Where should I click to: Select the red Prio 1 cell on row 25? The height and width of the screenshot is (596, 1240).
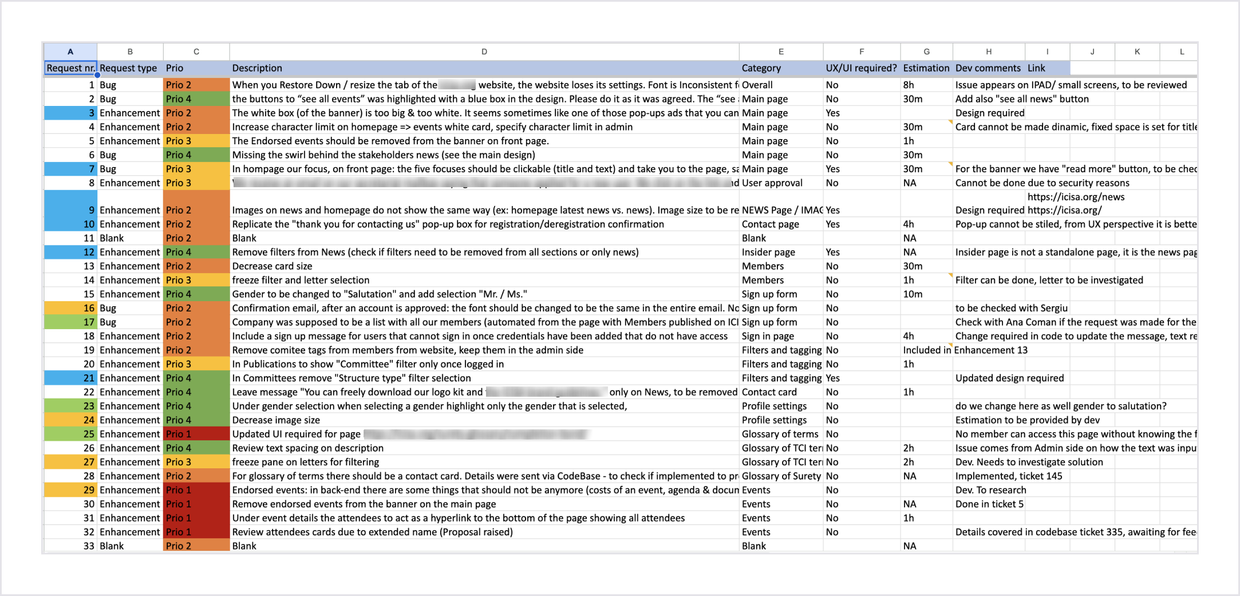[x=196, y=434]
